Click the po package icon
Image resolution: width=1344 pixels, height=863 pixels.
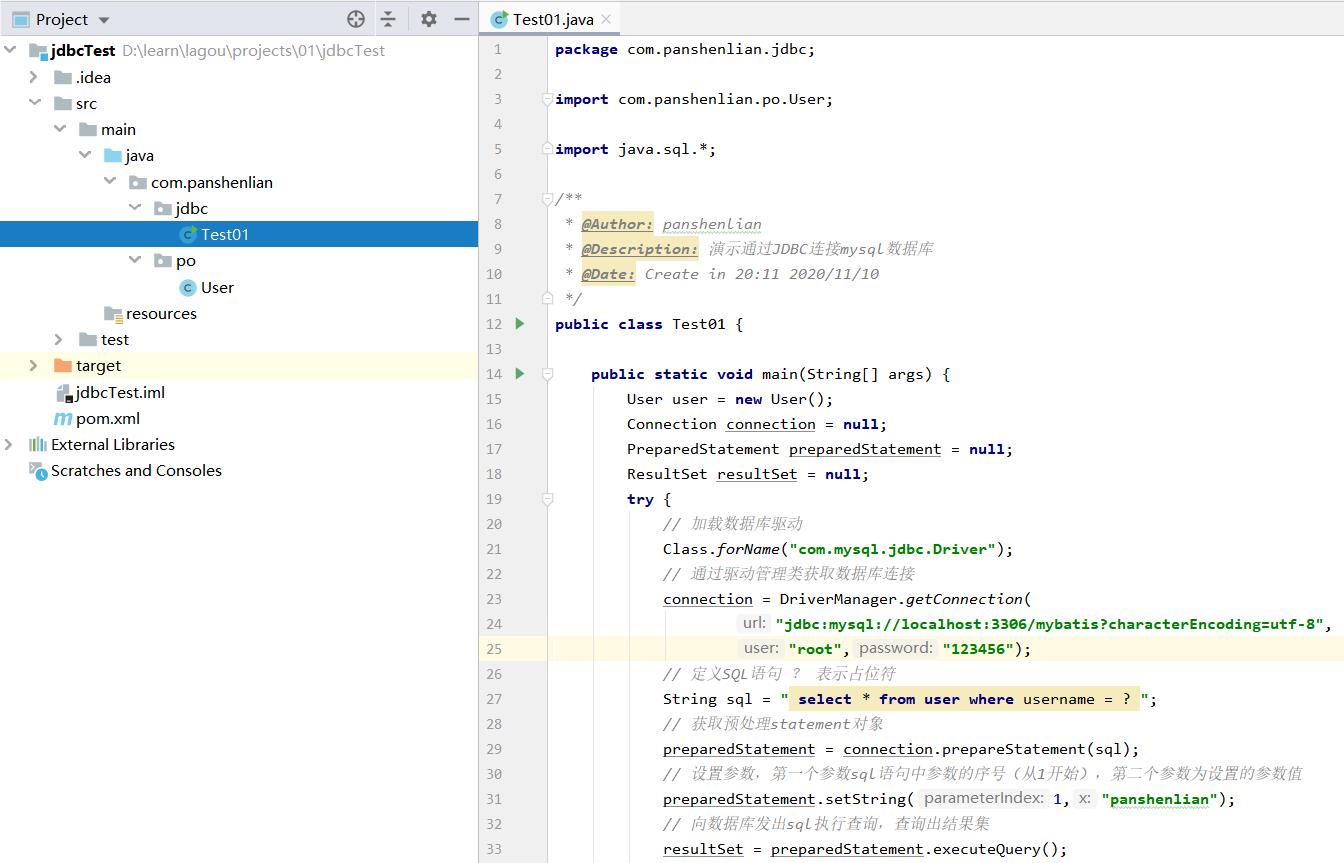(163, 260)
